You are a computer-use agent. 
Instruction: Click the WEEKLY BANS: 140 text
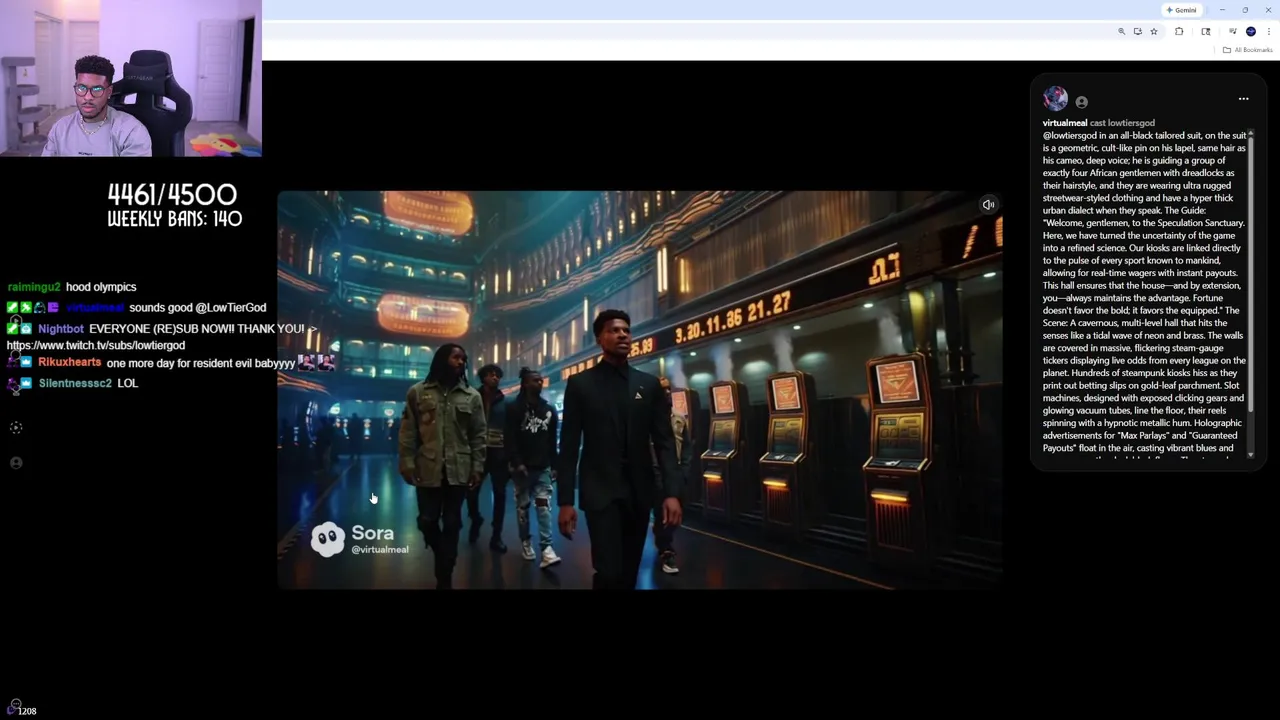point(175,219)
